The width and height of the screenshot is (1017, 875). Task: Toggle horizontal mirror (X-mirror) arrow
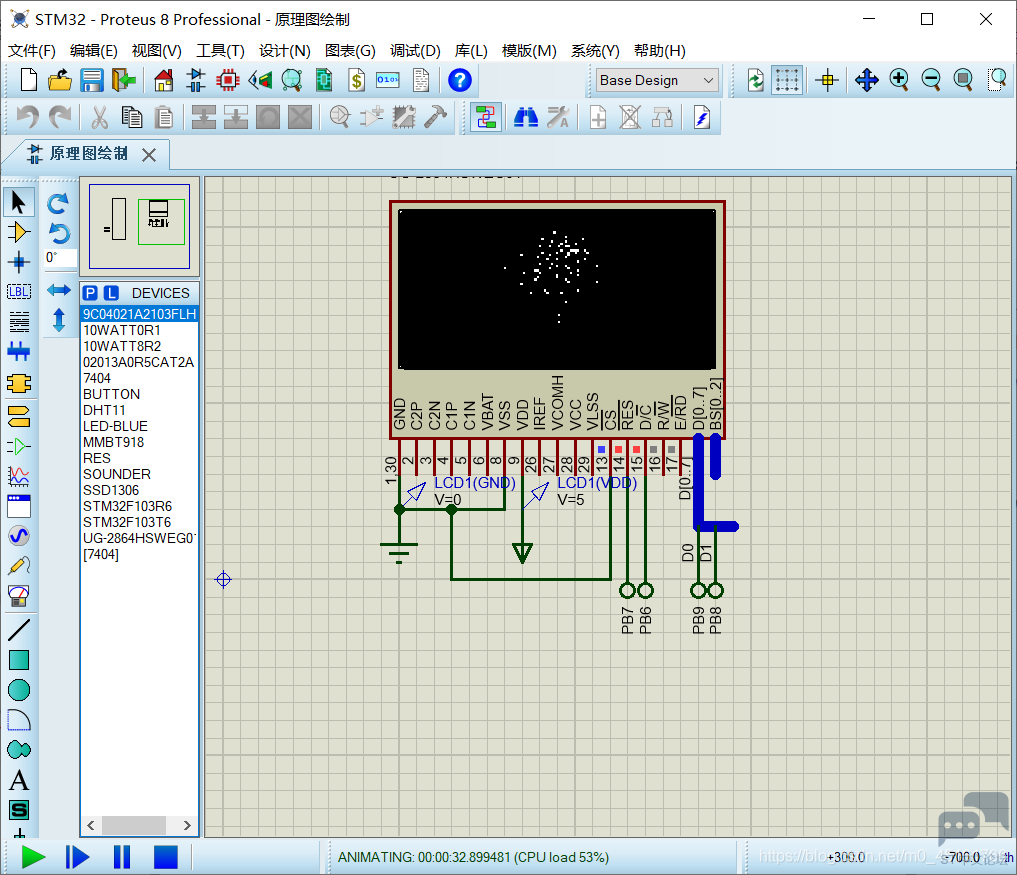click(x=59, y=290)
